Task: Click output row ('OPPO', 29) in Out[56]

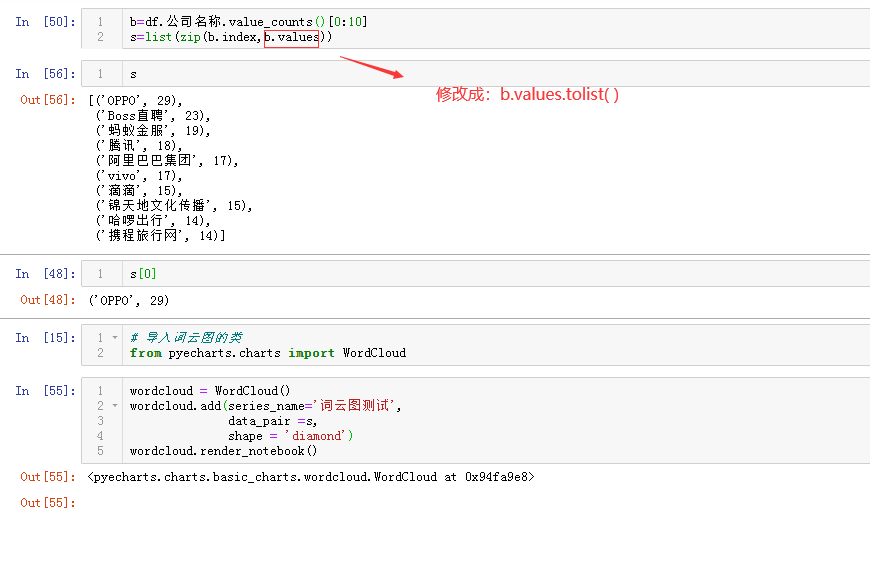Action: coord(135,100)
